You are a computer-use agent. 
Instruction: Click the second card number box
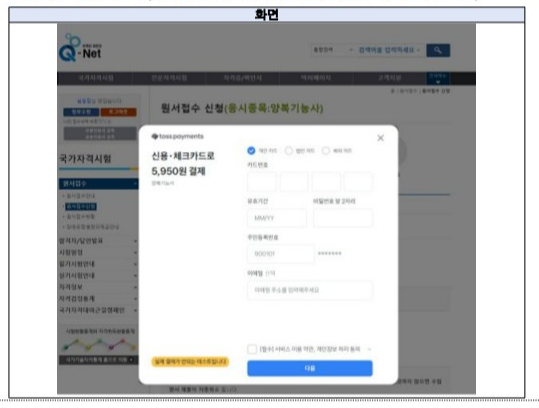coord(294,182)
